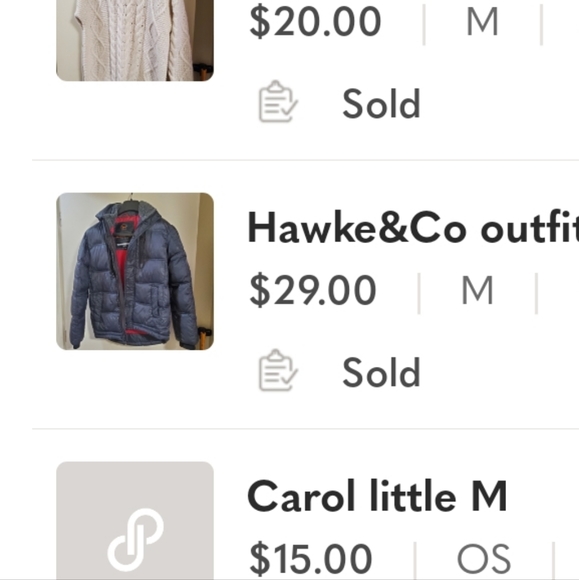Image resolution: width=579 pixels, height=580 pixels.
Task: Click the OS size label beside $15.00
Action: (484, 559)
